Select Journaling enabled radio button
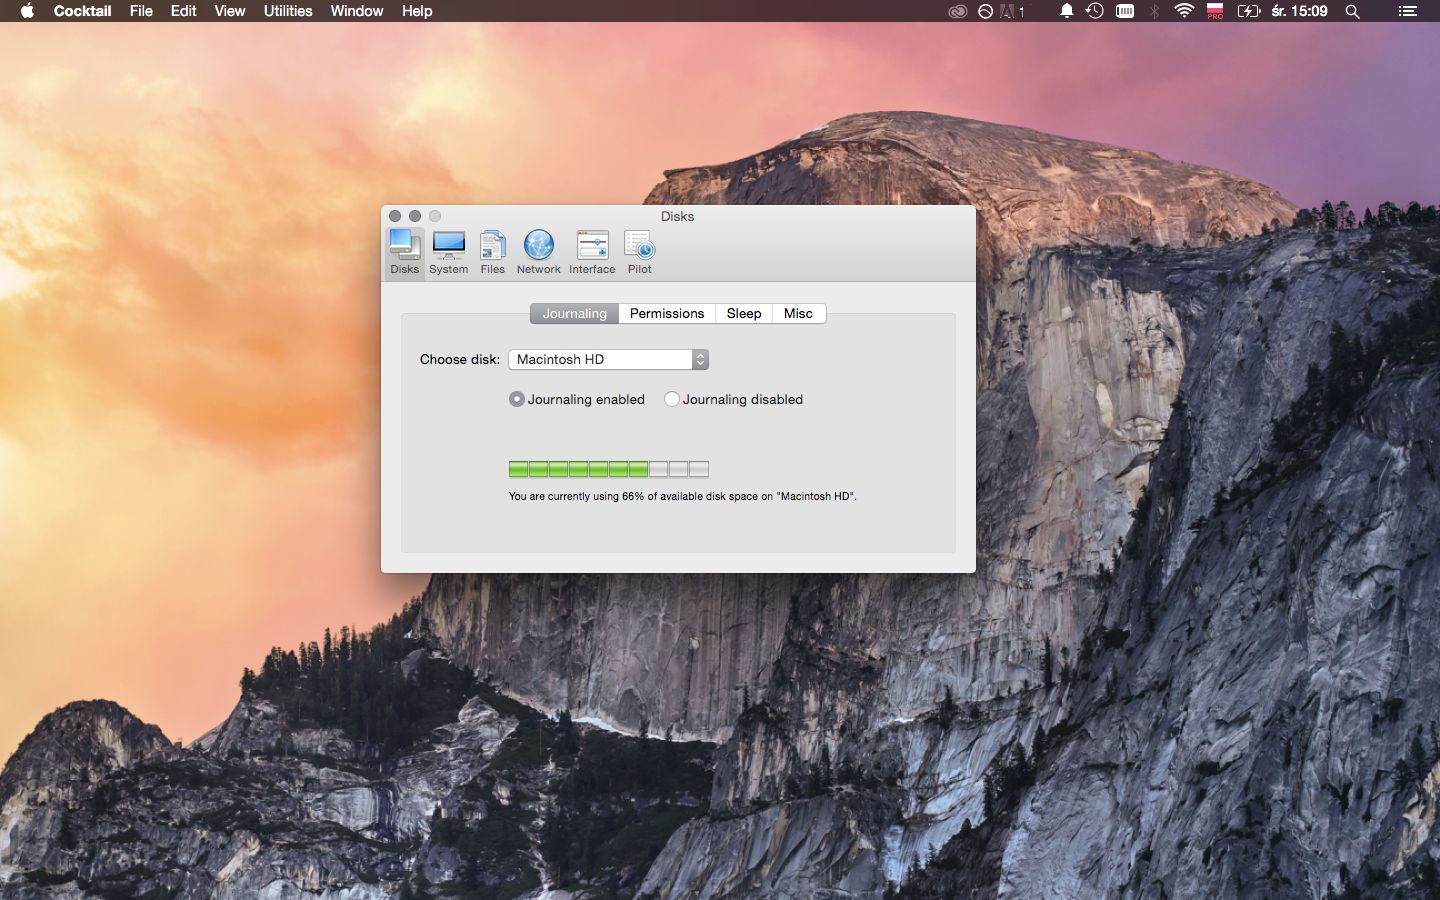Viewport: 1440px width, 900px height. pyautogui.click(x=577, y=399)
